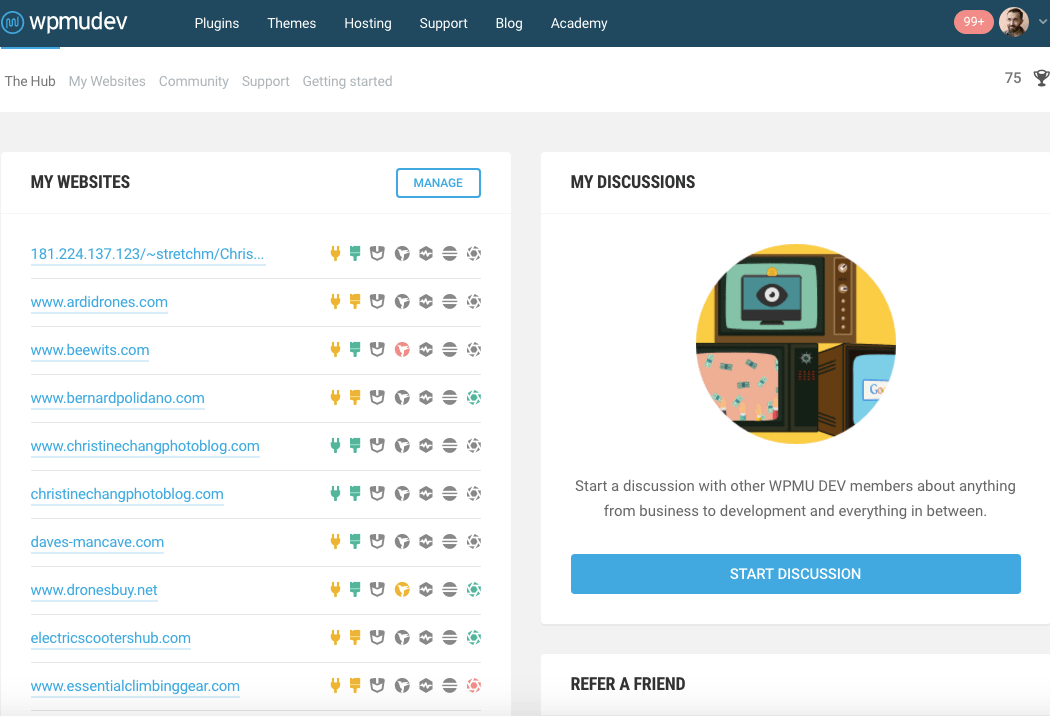
Task: Click the retro TV discussions illustration
Action: point(796,344)
